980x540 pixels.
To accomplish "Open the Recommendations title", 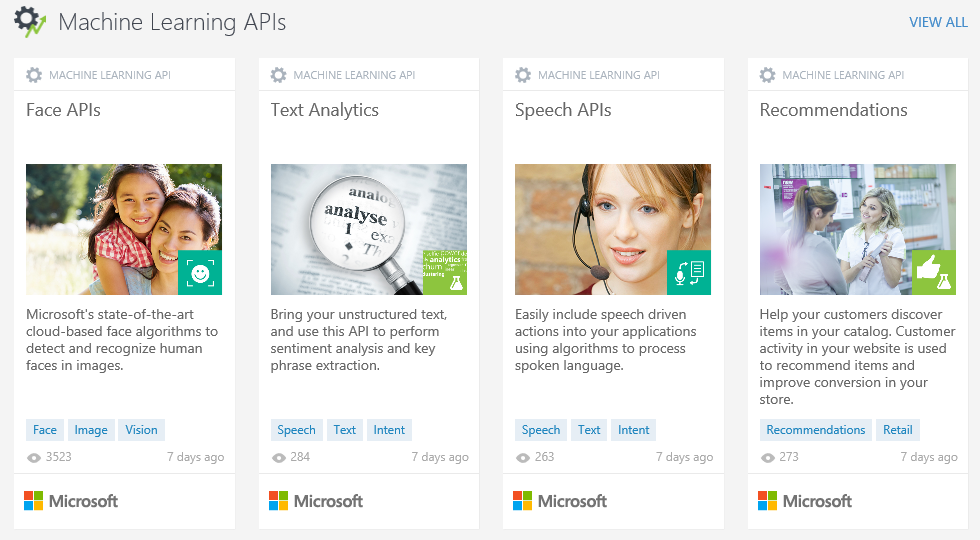I will point(833,110).
